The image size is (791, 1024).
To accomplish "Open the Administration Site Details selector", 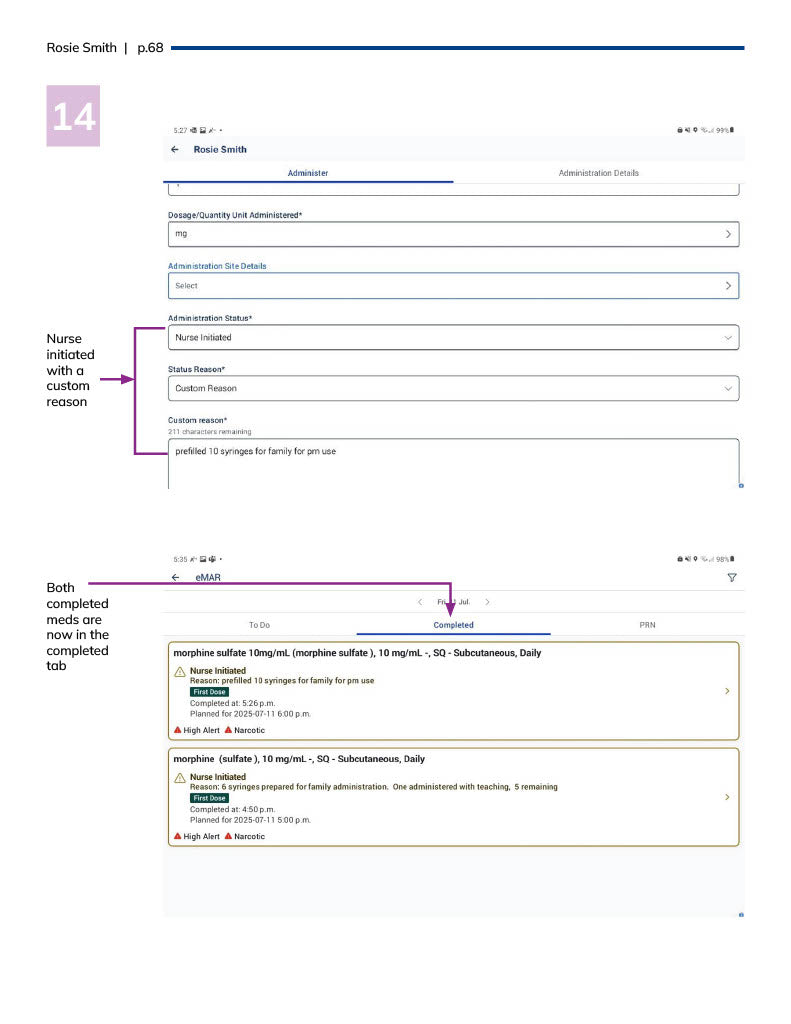I will tap(727, 286).
